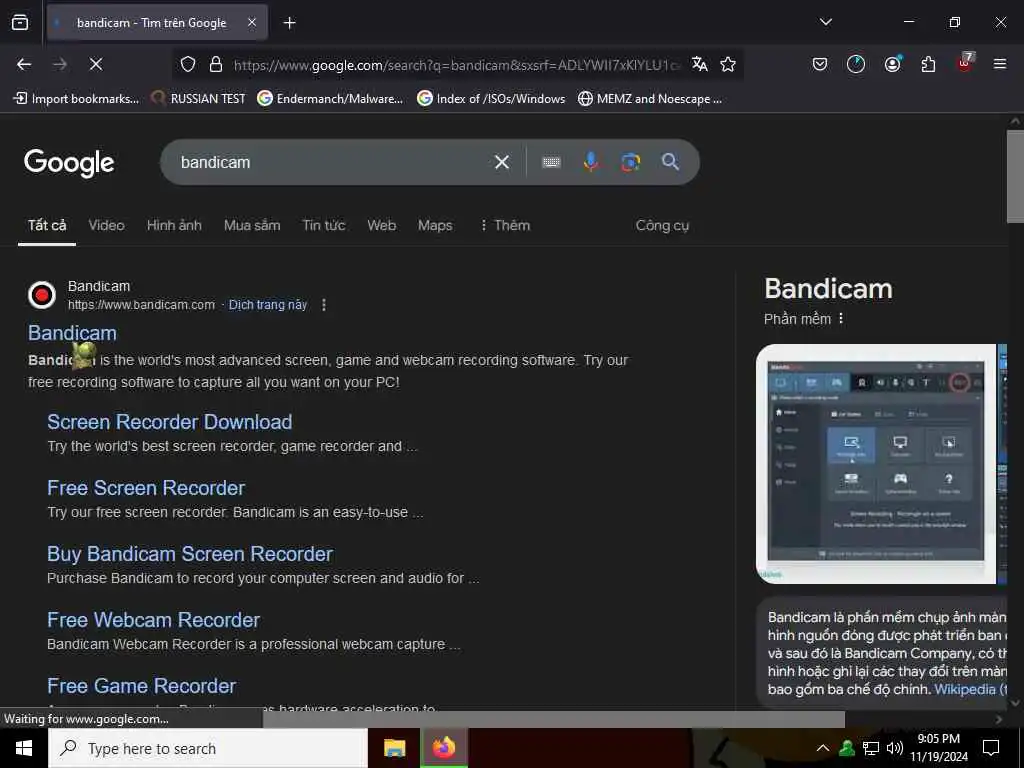The height and width of the screenshot is (768, 1024).
Task: Open the tracking protection shield
Action: click(188, 64)
